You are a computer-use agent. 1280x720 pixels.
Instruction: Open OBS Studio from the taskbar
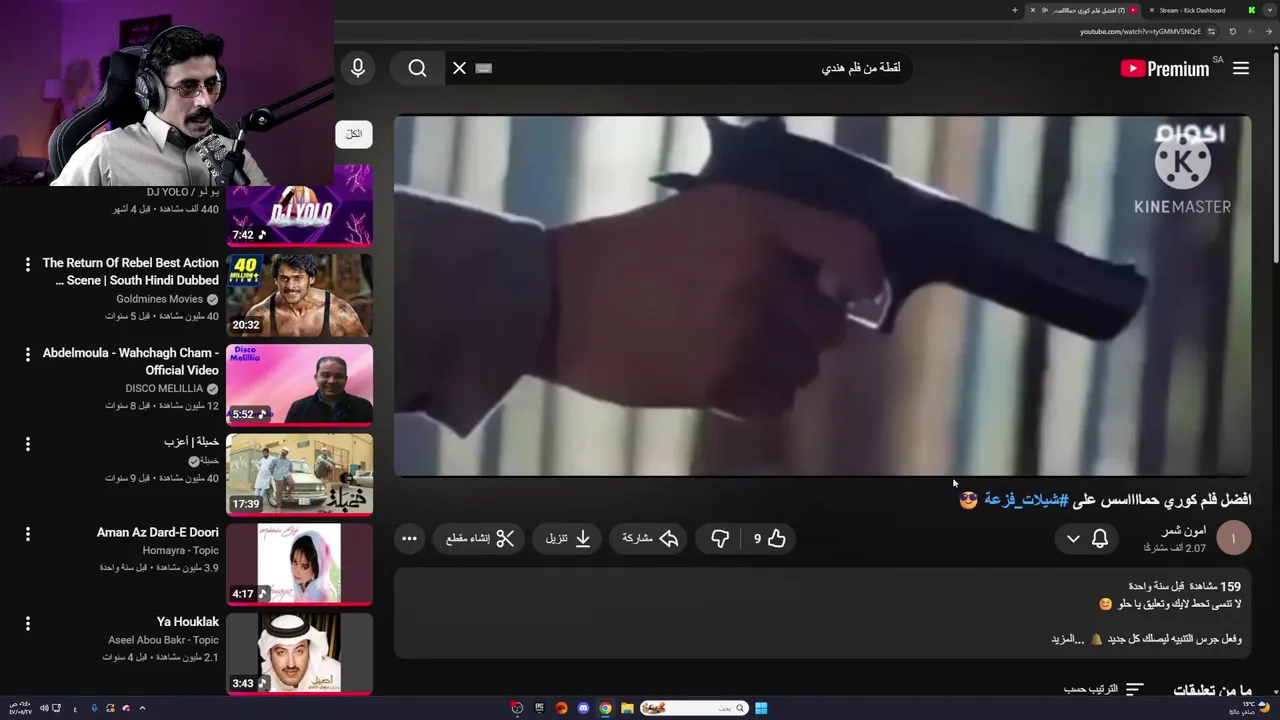tap(517, 708)
